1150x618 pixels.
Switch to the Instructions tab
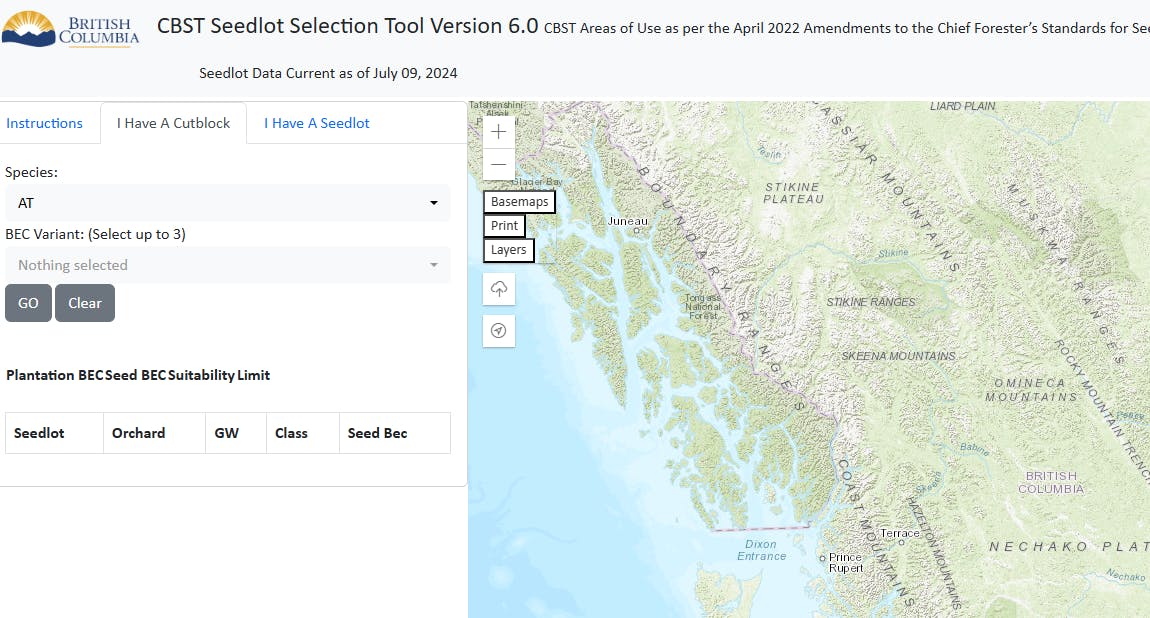[45, 122]
